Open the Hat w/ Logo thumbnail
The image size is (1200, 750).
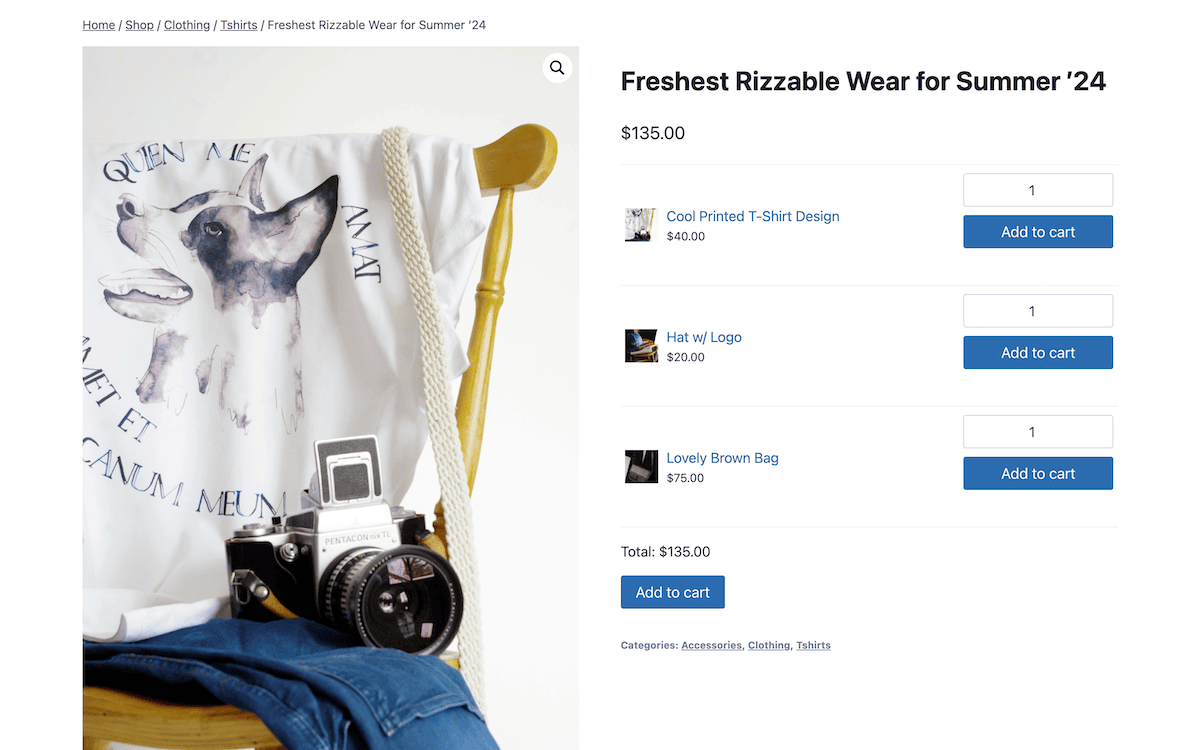[x=641, y=346]
